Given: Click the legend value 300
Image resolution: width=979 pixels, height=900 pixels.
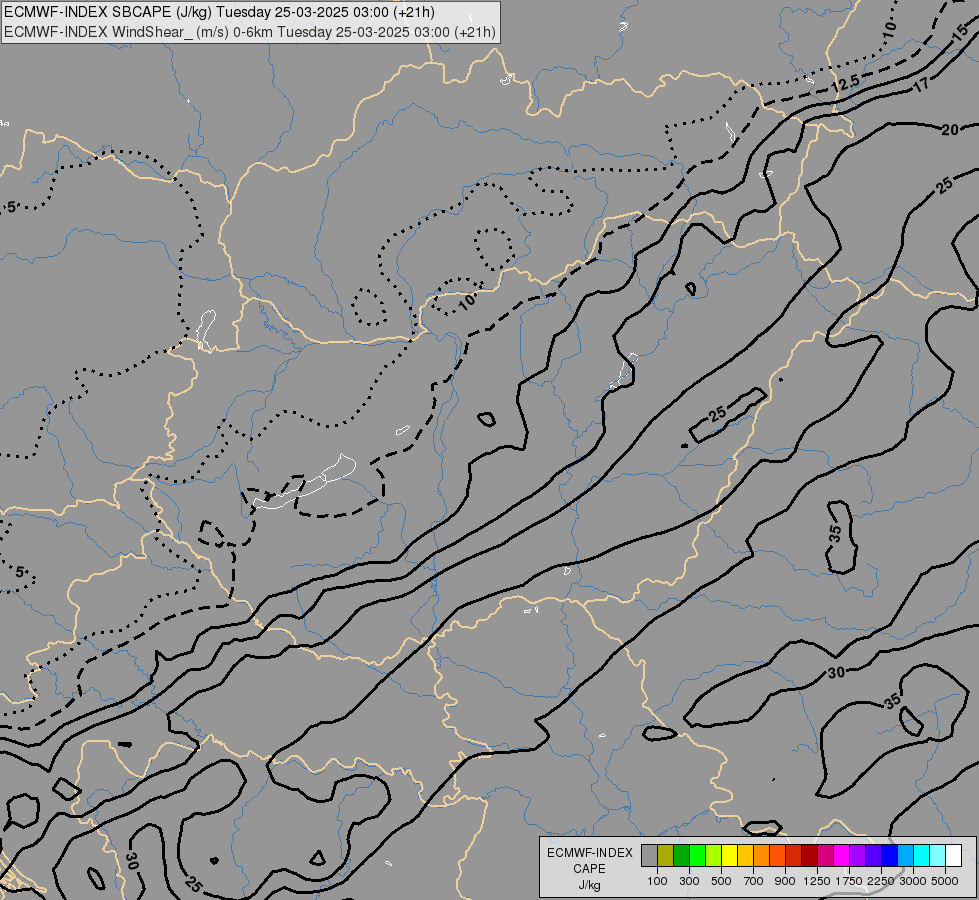Looking at the screenshot, I should tap(689, 881).
